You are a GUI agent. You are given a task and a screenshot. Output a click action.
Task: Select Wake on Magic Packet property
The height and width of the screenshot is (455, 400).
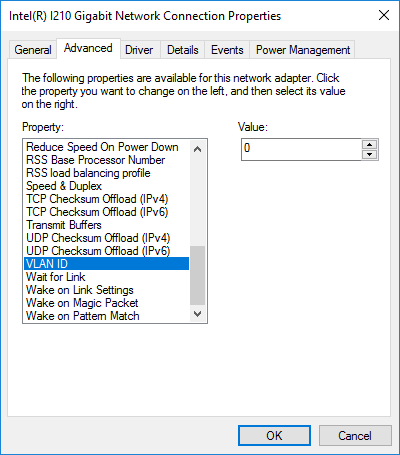tap(107, 303)
